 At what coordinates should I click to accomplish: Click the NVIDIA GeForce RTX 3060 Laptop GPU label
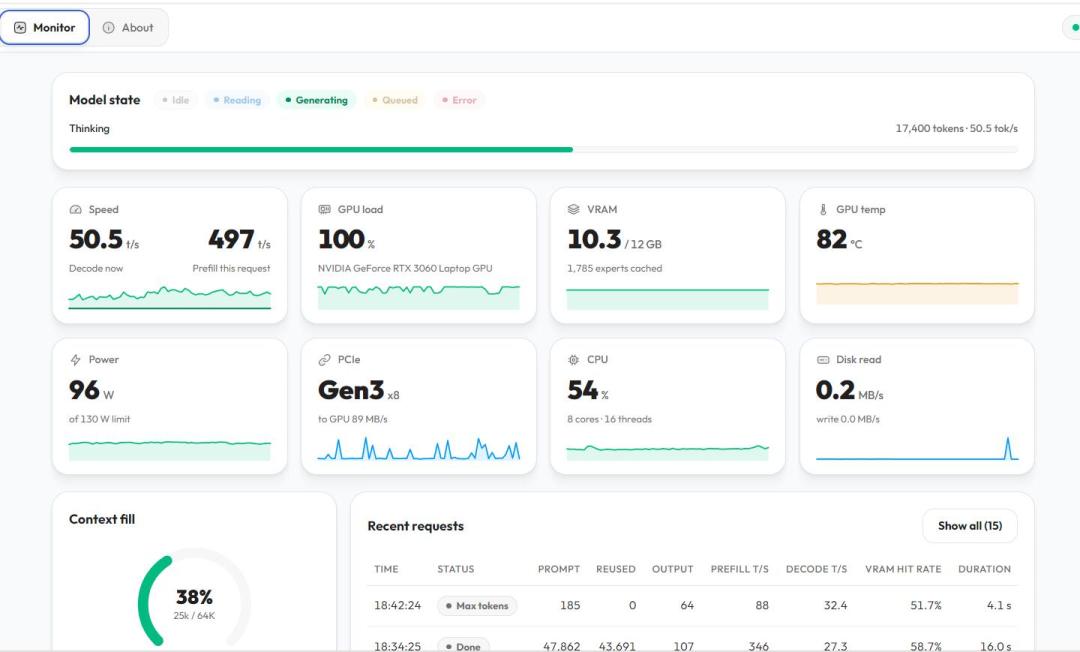point(405,269)
